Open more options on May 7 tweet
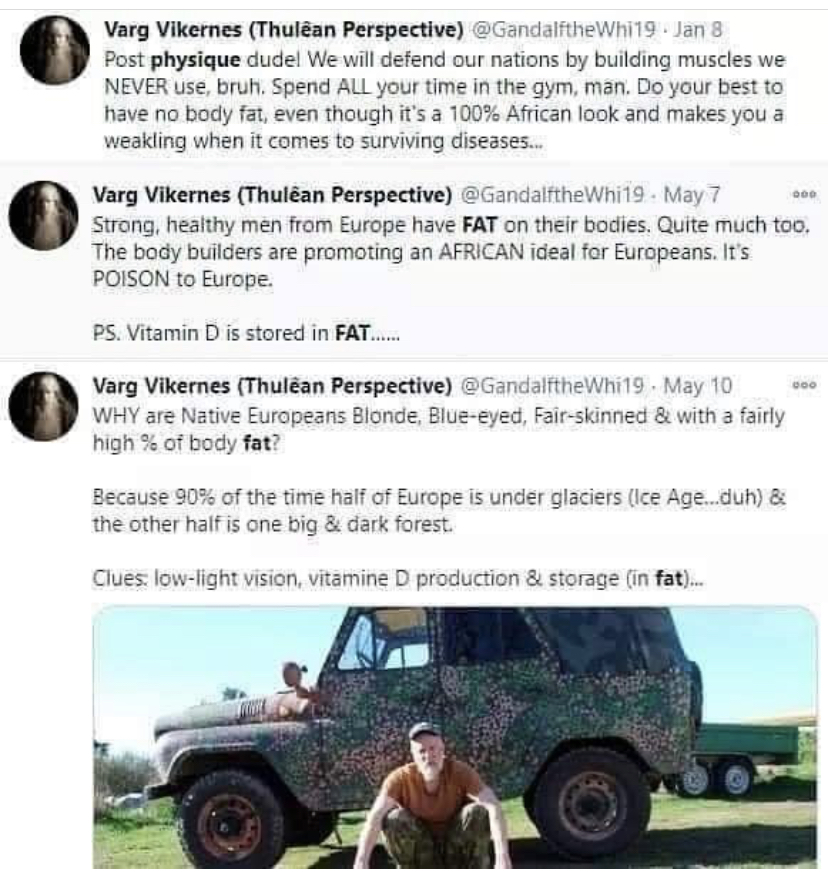The height and width of the screenshot is (873, 828). coord(805,195)
